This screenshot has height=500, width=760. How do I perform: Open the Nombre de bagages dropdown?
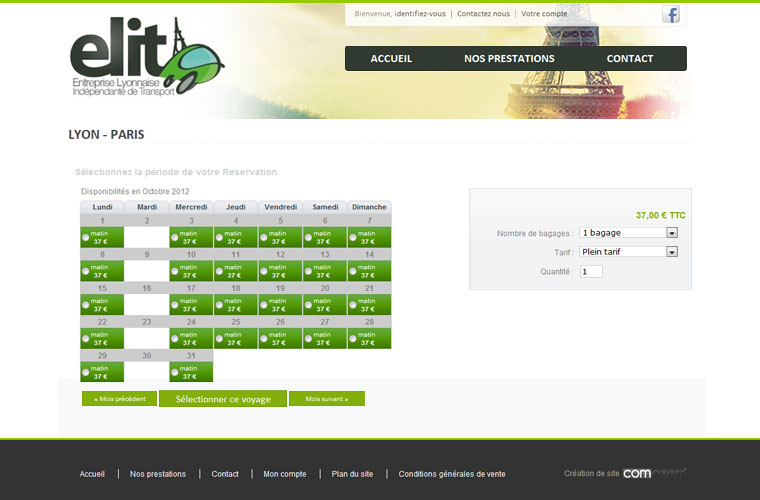(628, 233)
